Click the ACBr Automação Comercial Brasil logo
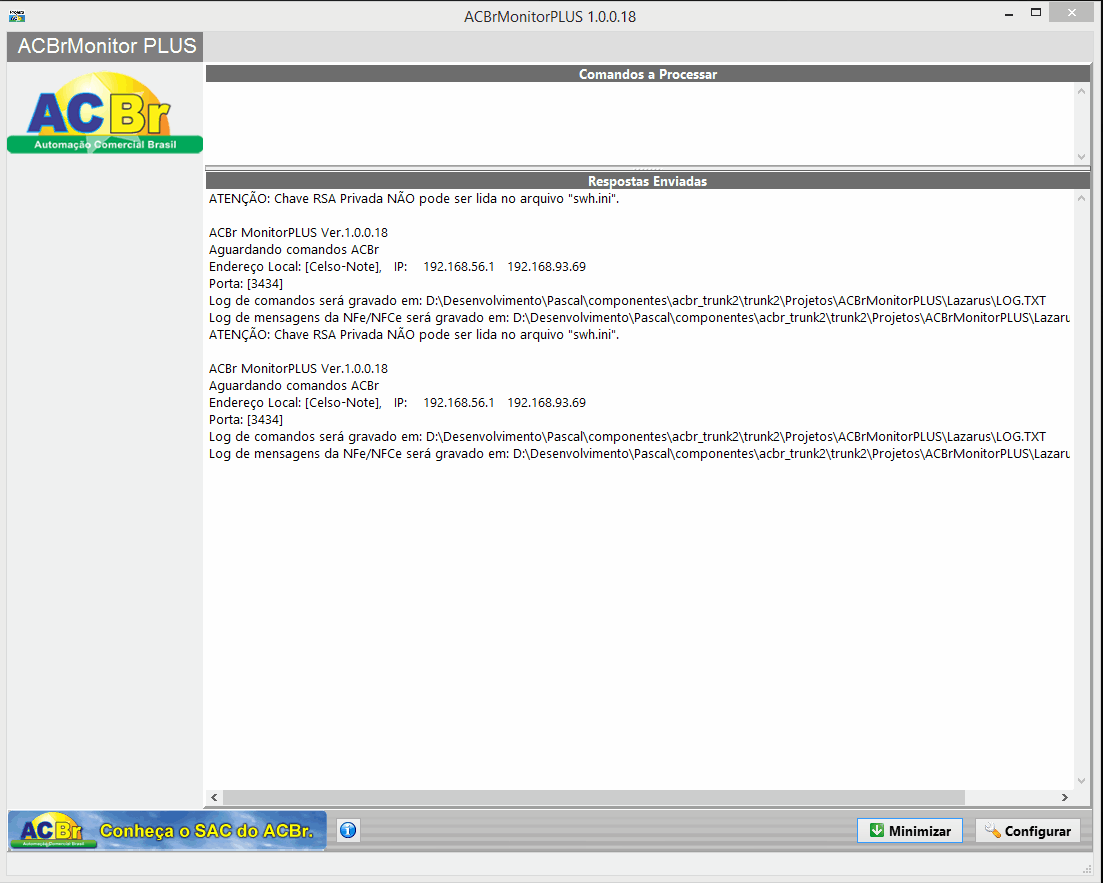Image resolution: width=1103 pixels, height=883 pixels. pyautogui.click(x=105, y=113)
